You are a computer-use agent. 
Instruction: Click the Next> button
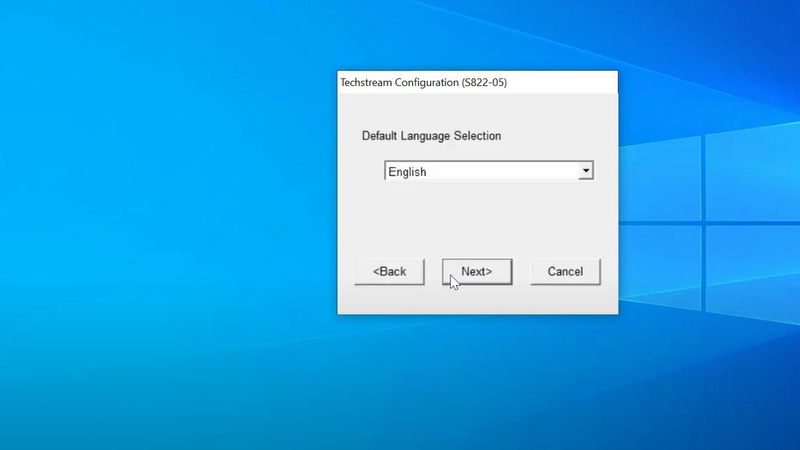tap(476, 272)
